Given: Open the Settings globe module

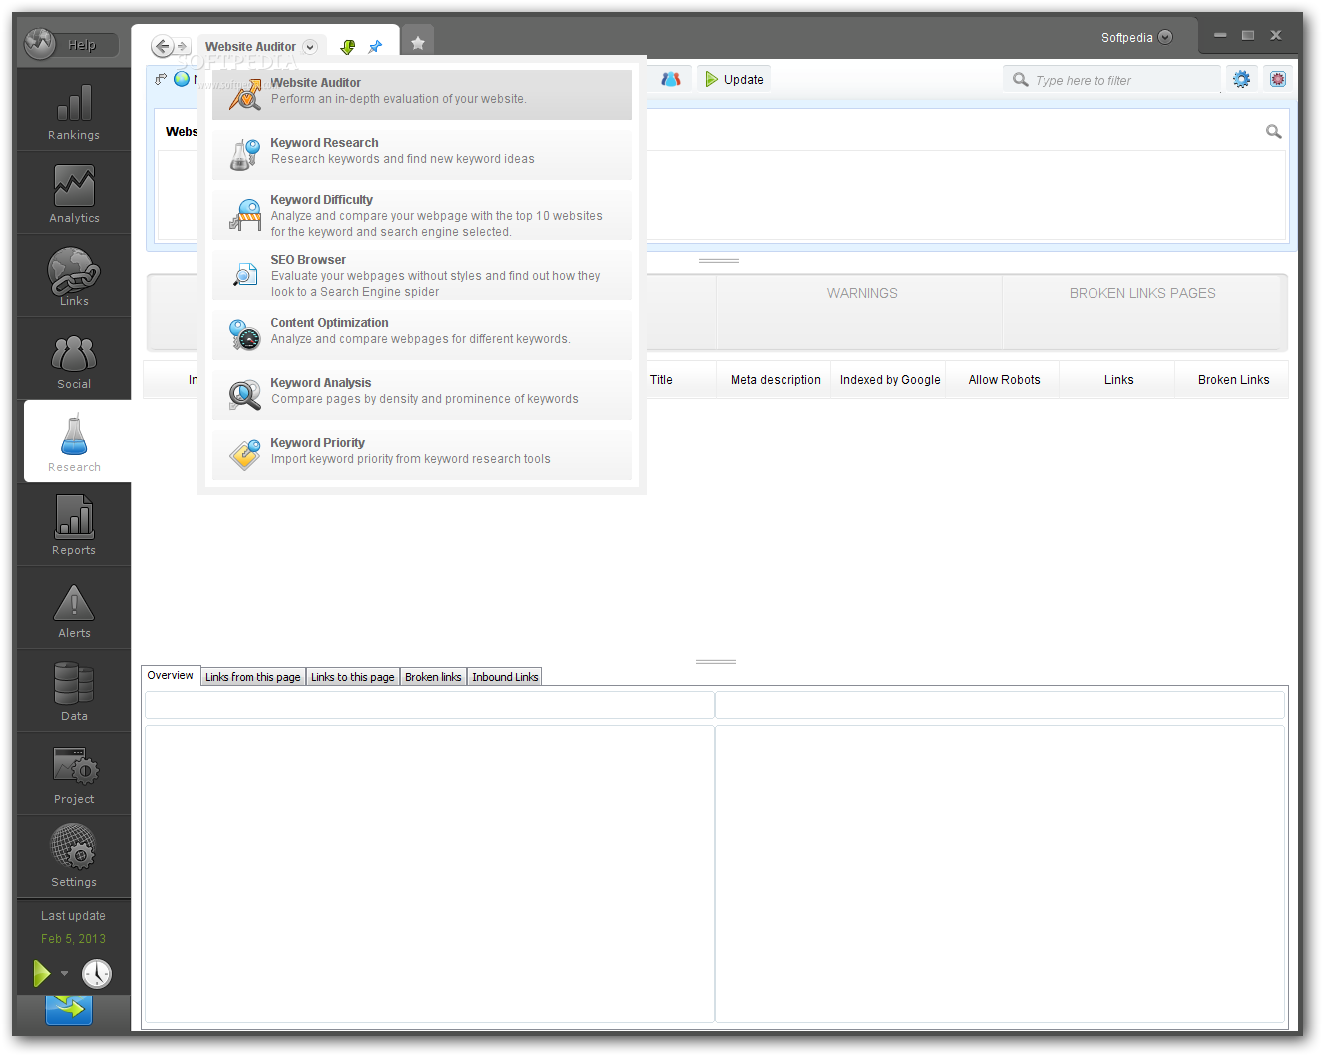Looking at the screenshot, I should coord(74,857).
